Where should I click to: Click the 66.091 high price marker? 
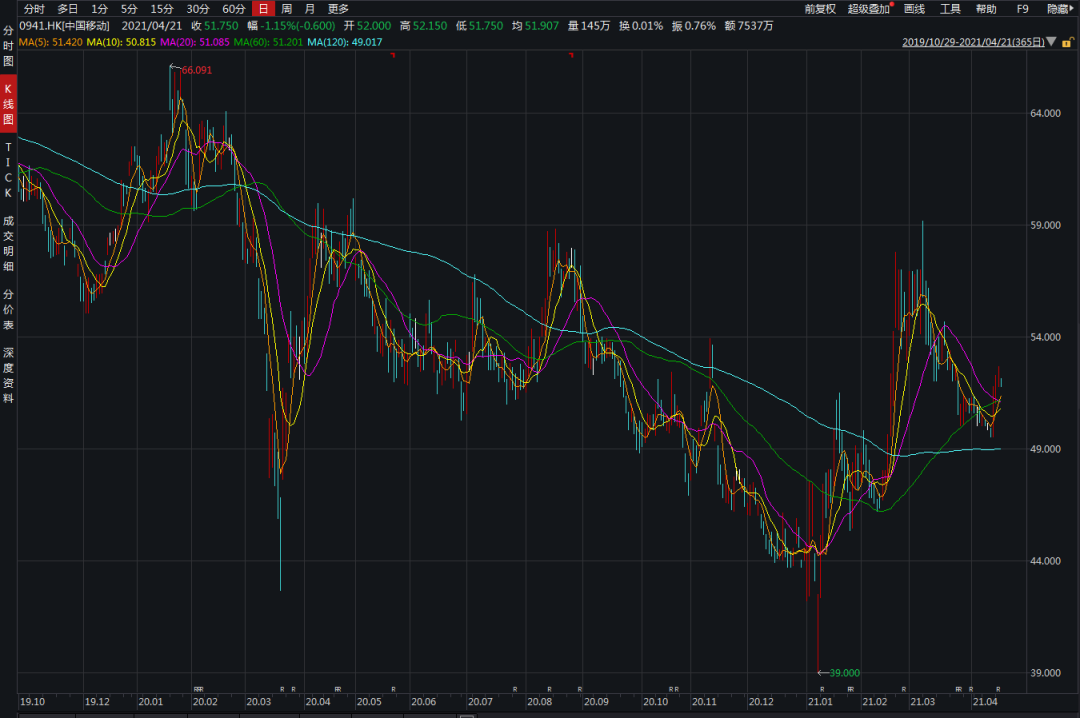click(196, 70)
